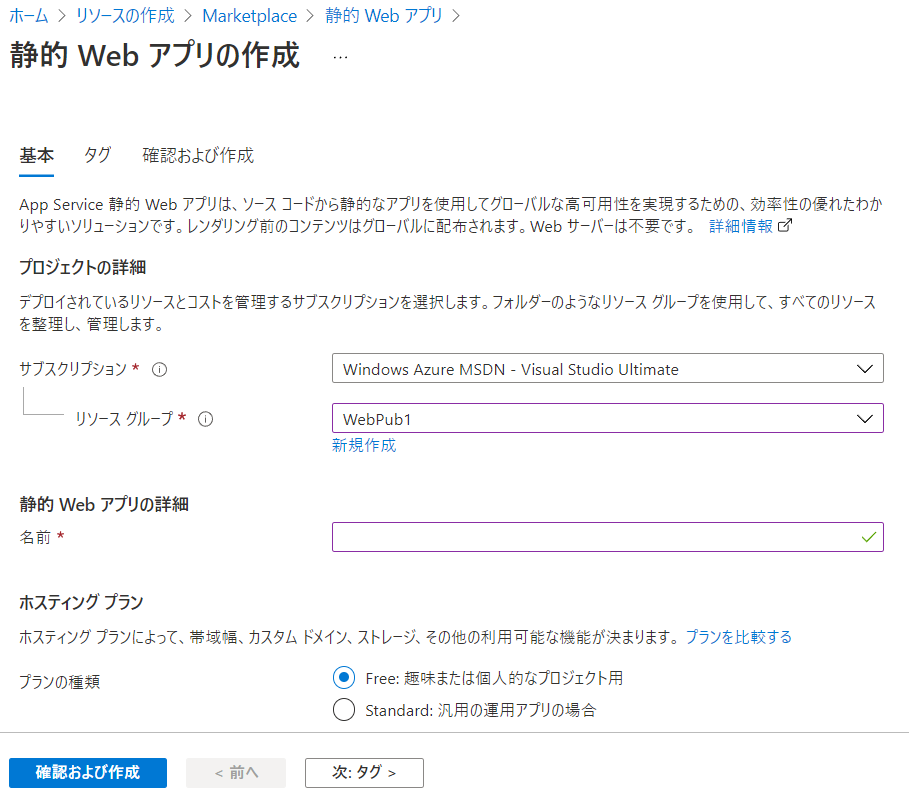
Task: Open the ellipsis menu beside page title
Action: tap(340, 57)
